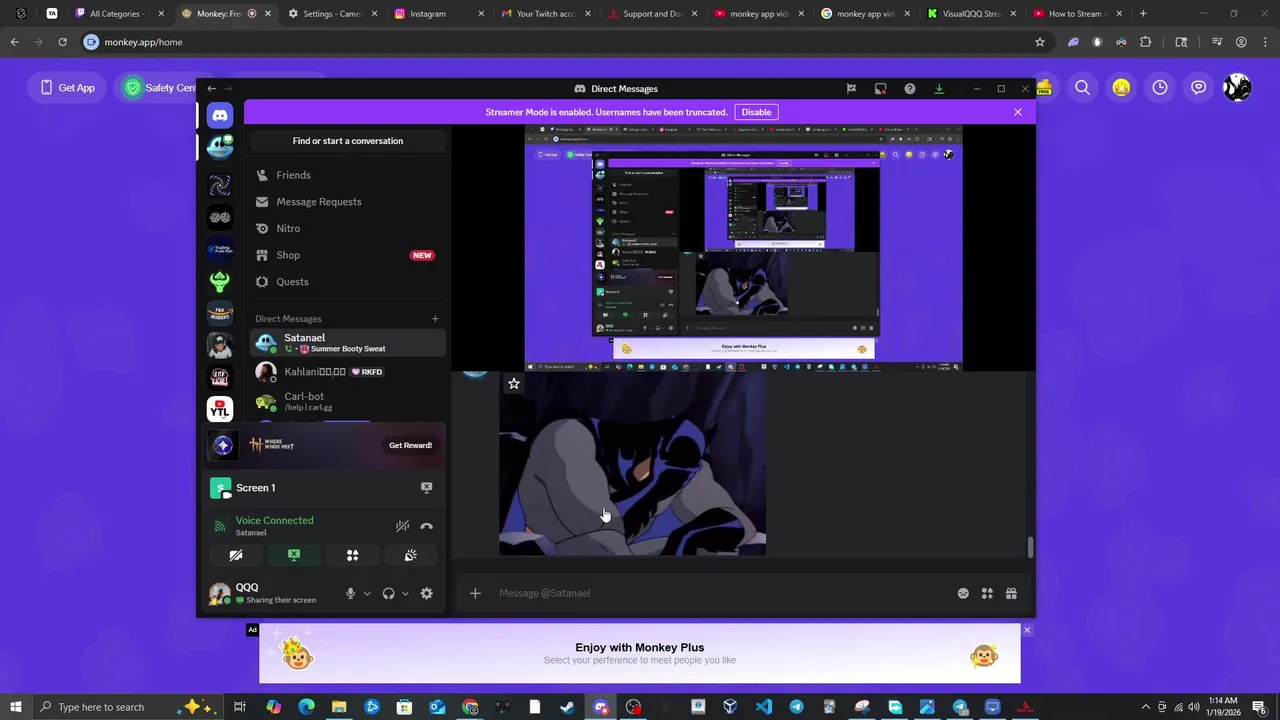Open Monkey messages chat bubble icon
The width and height of the screenshot is (1280, 720).
[1199, 88]
